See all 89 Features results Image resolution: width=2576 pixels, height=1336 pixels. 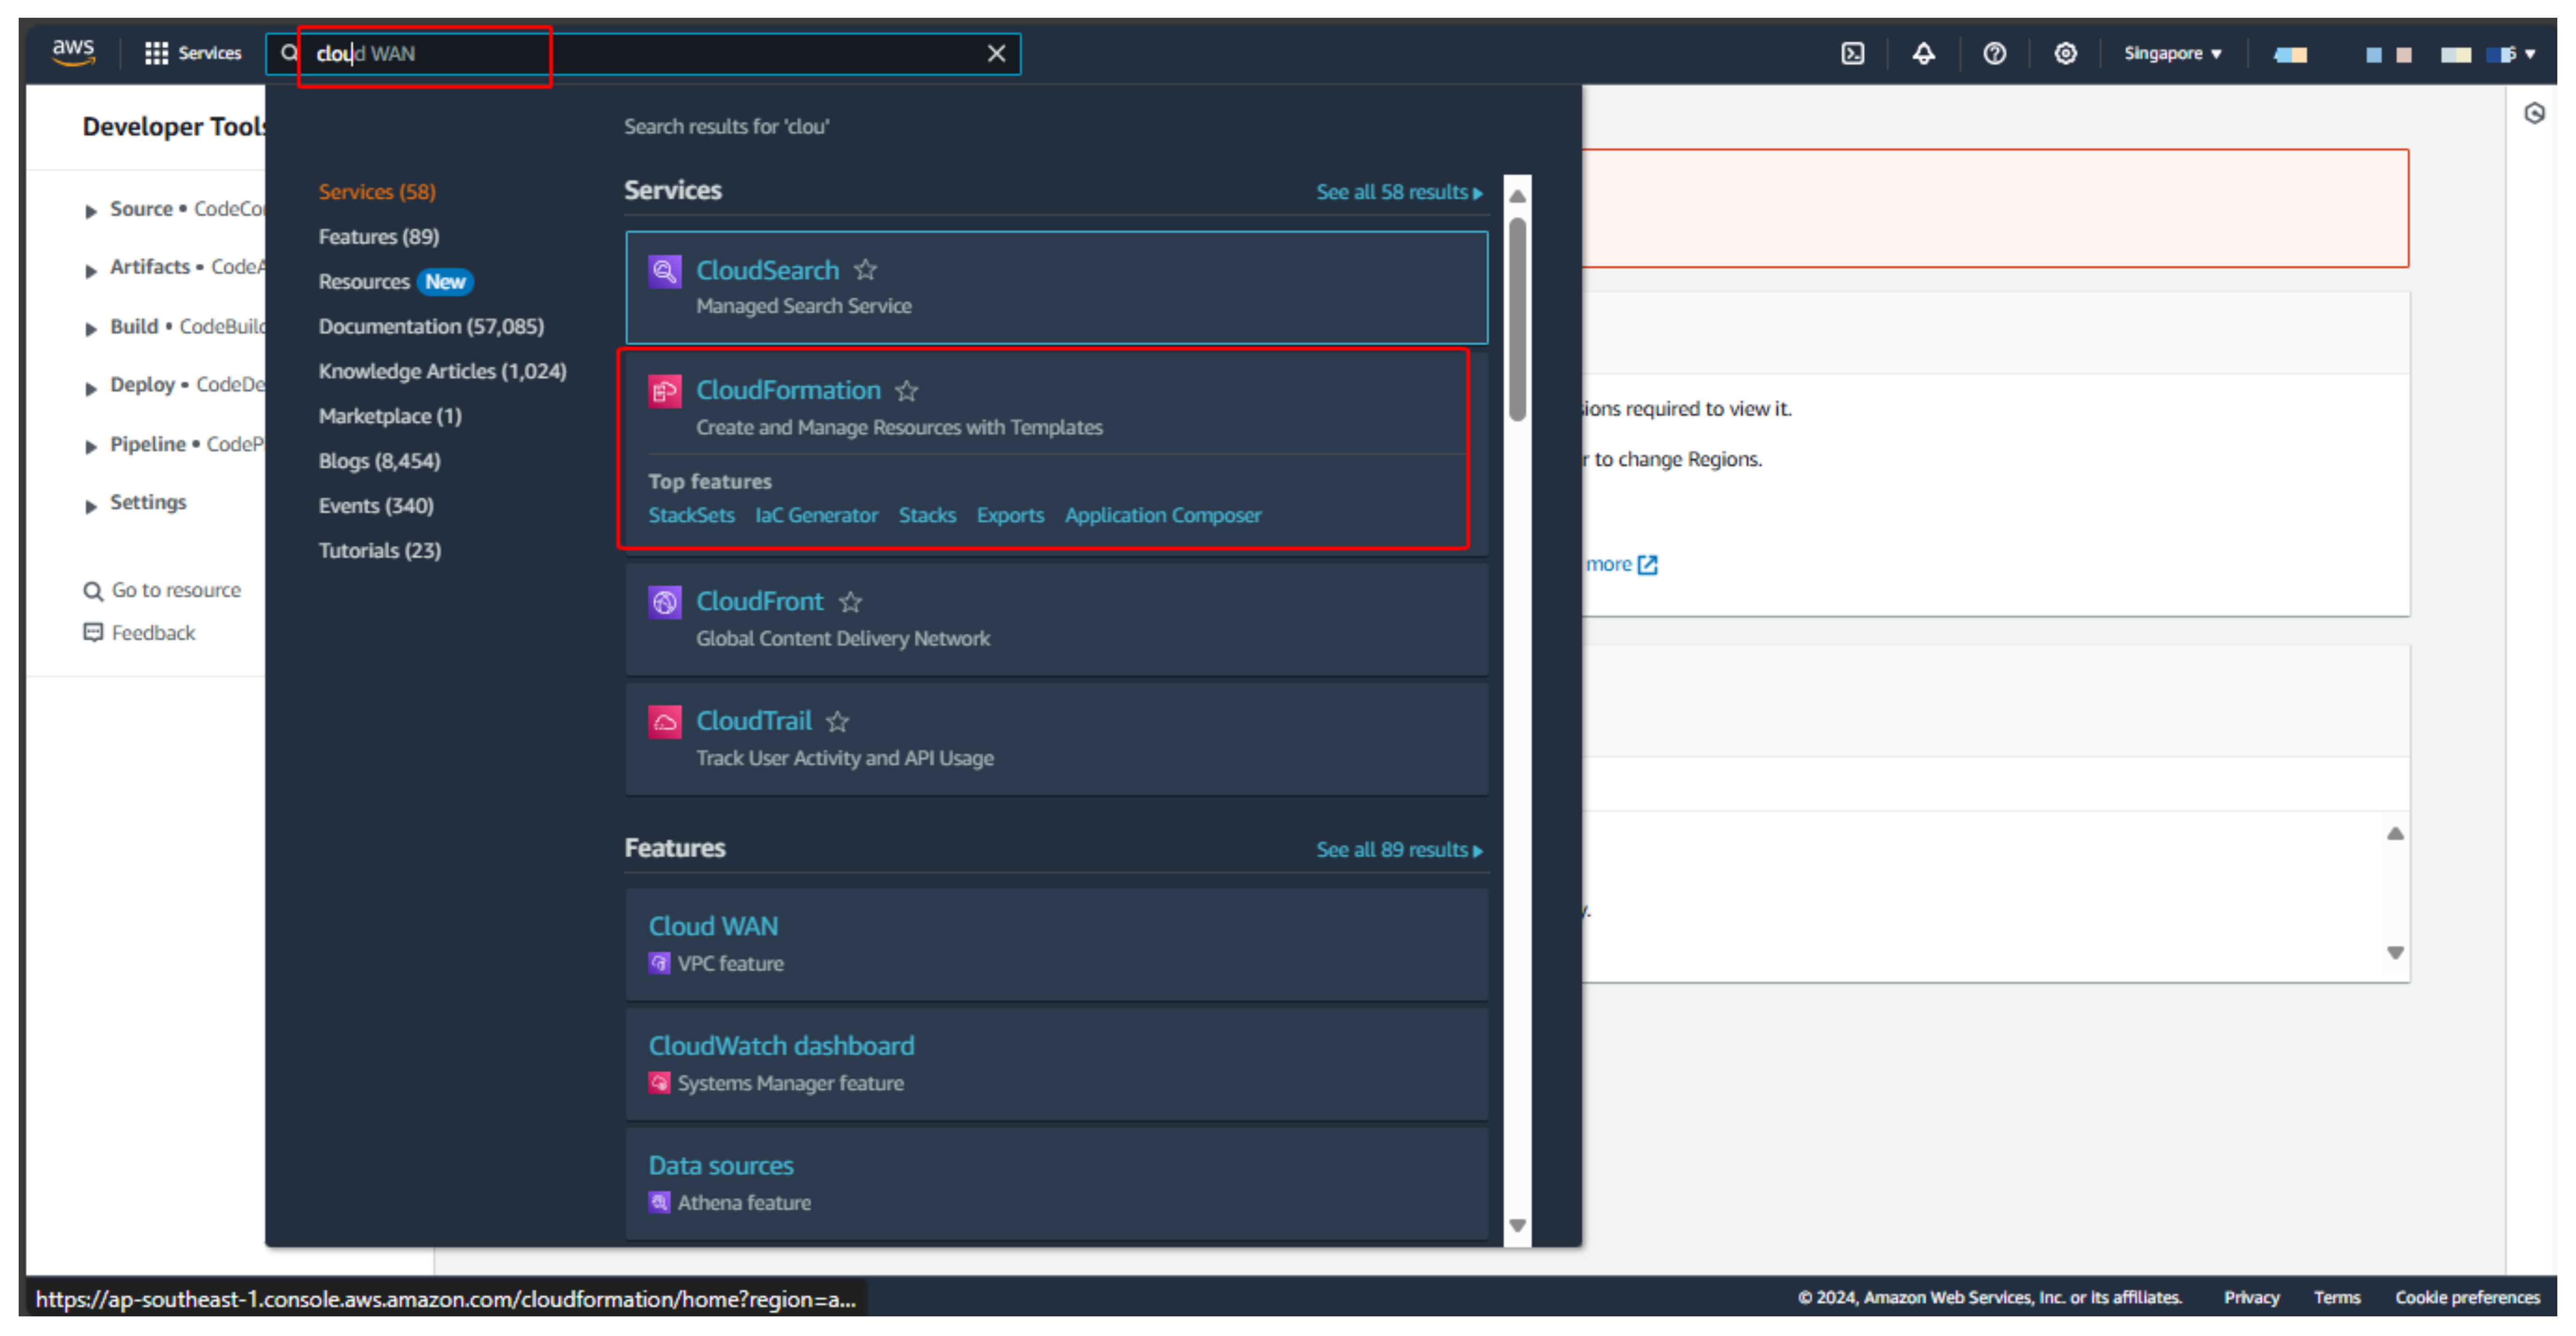pyautogui.click(x=1399, y=850)
